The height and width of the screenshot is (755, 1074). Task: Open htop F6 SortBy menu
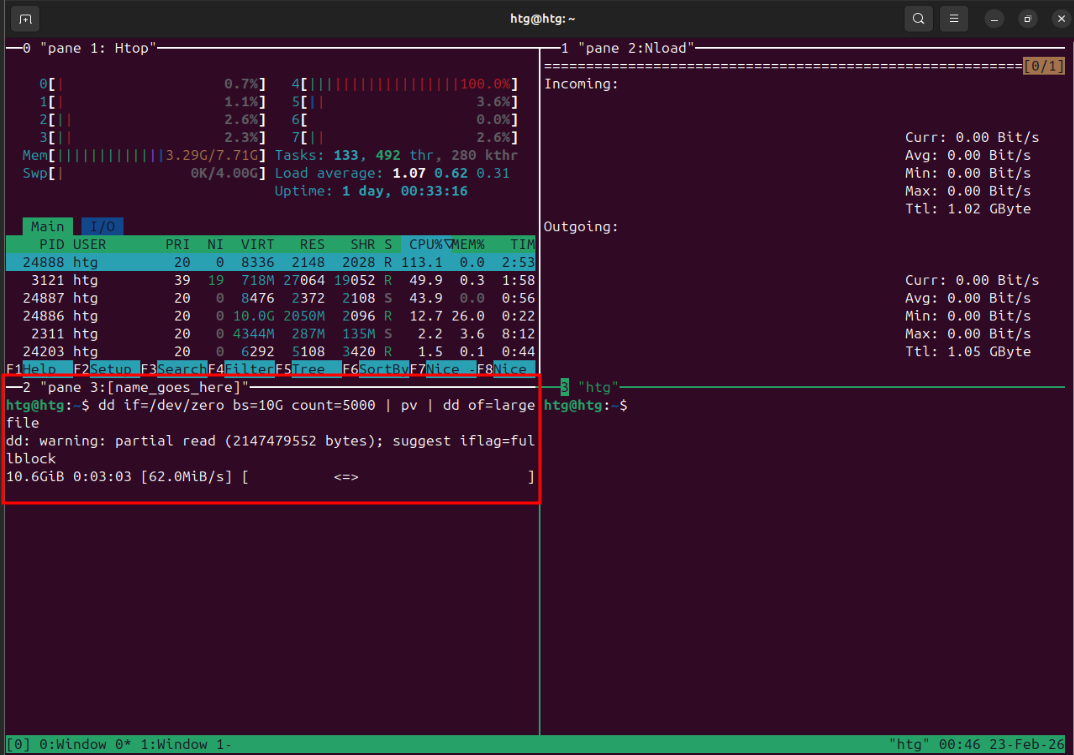click(x=375, y=369)
